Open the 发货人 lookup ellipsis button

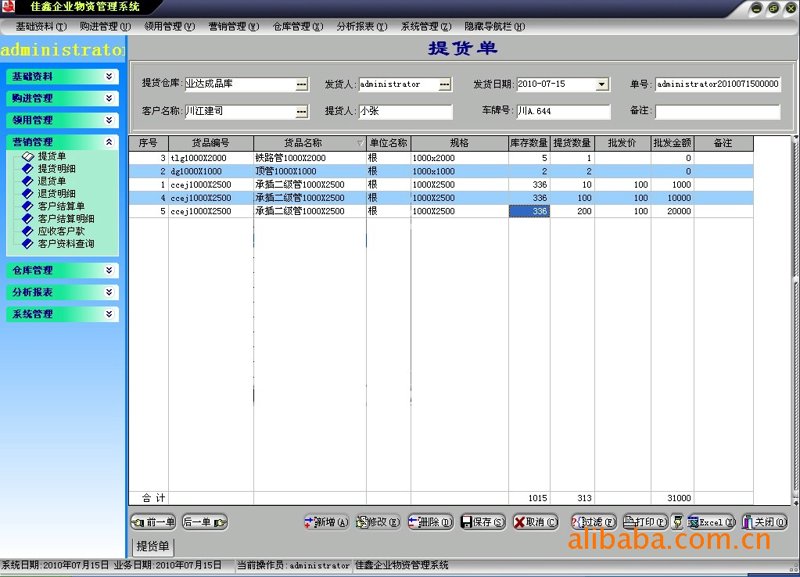445,84
